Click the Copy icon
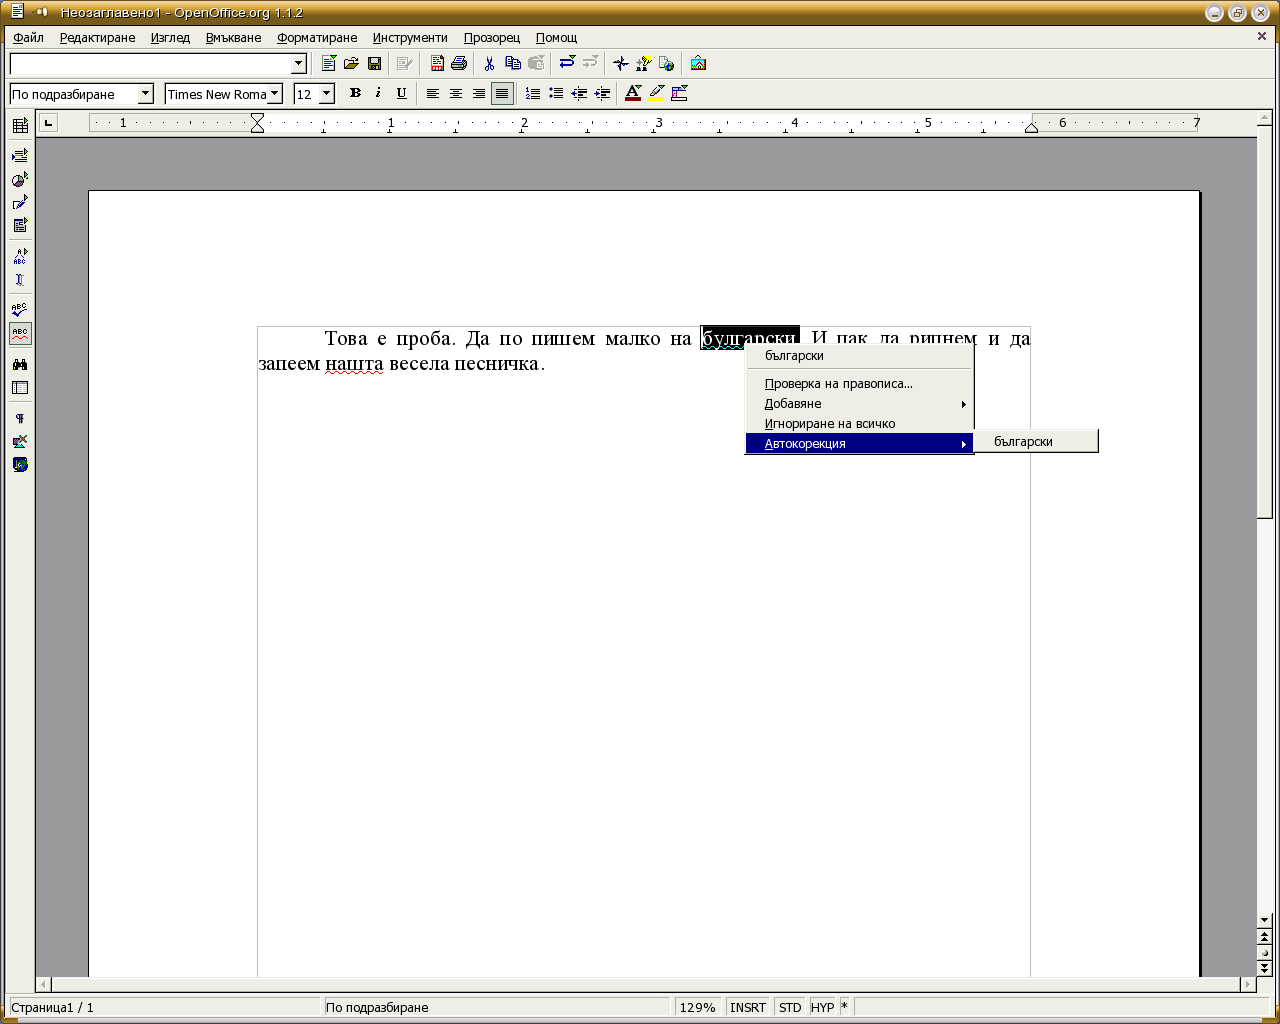 (513, 63)
